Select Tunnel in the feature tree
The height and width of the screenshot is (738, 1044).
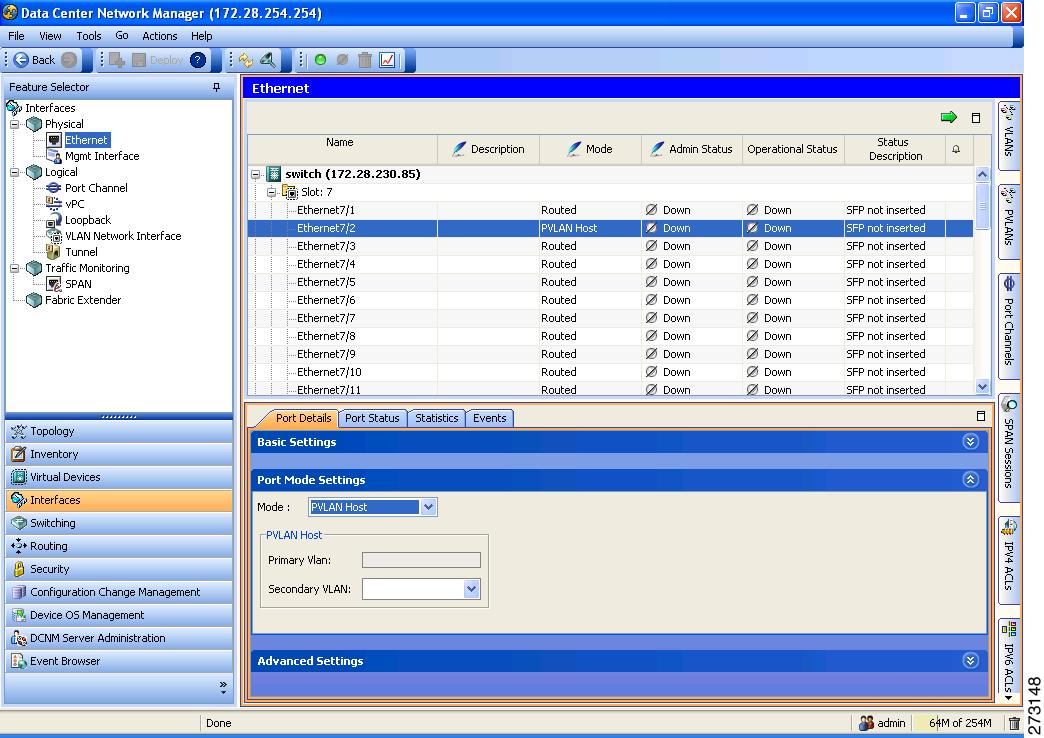(x=81, y=252)
